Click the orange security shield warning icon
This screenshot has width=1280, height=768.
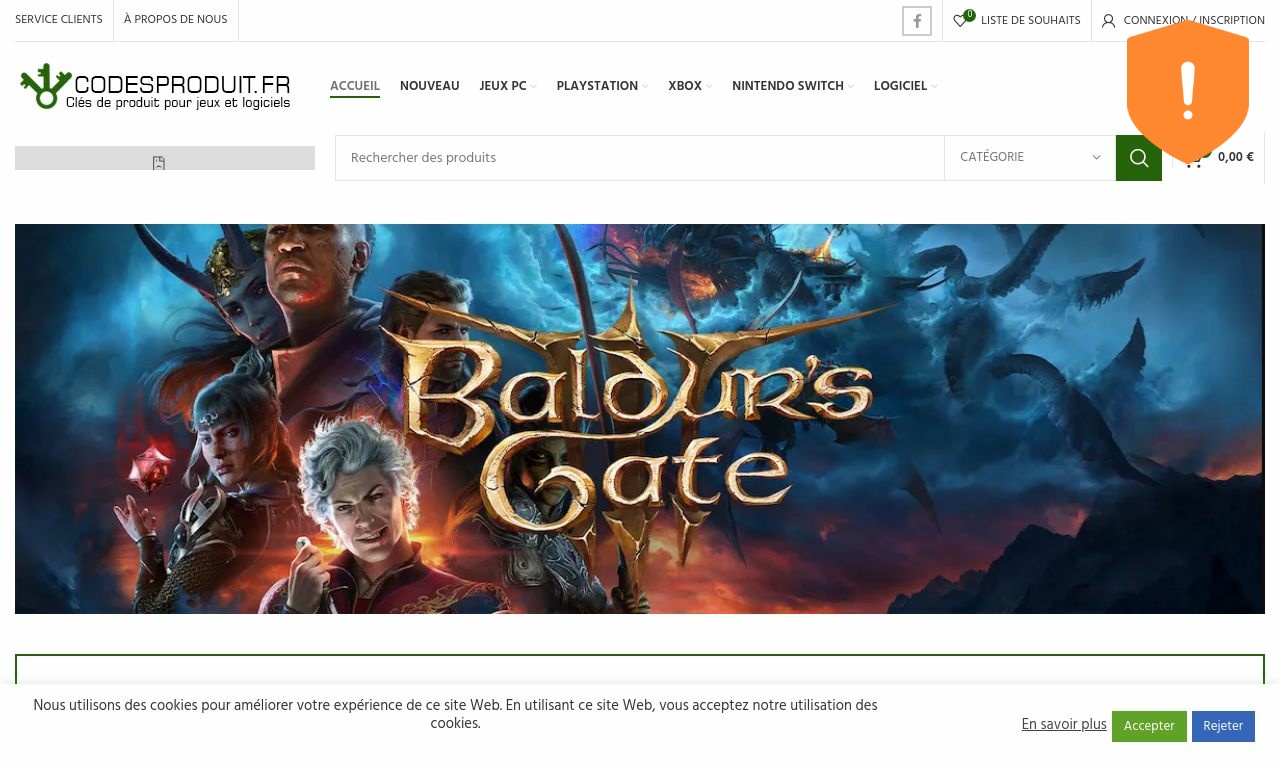coord(1188,92)
